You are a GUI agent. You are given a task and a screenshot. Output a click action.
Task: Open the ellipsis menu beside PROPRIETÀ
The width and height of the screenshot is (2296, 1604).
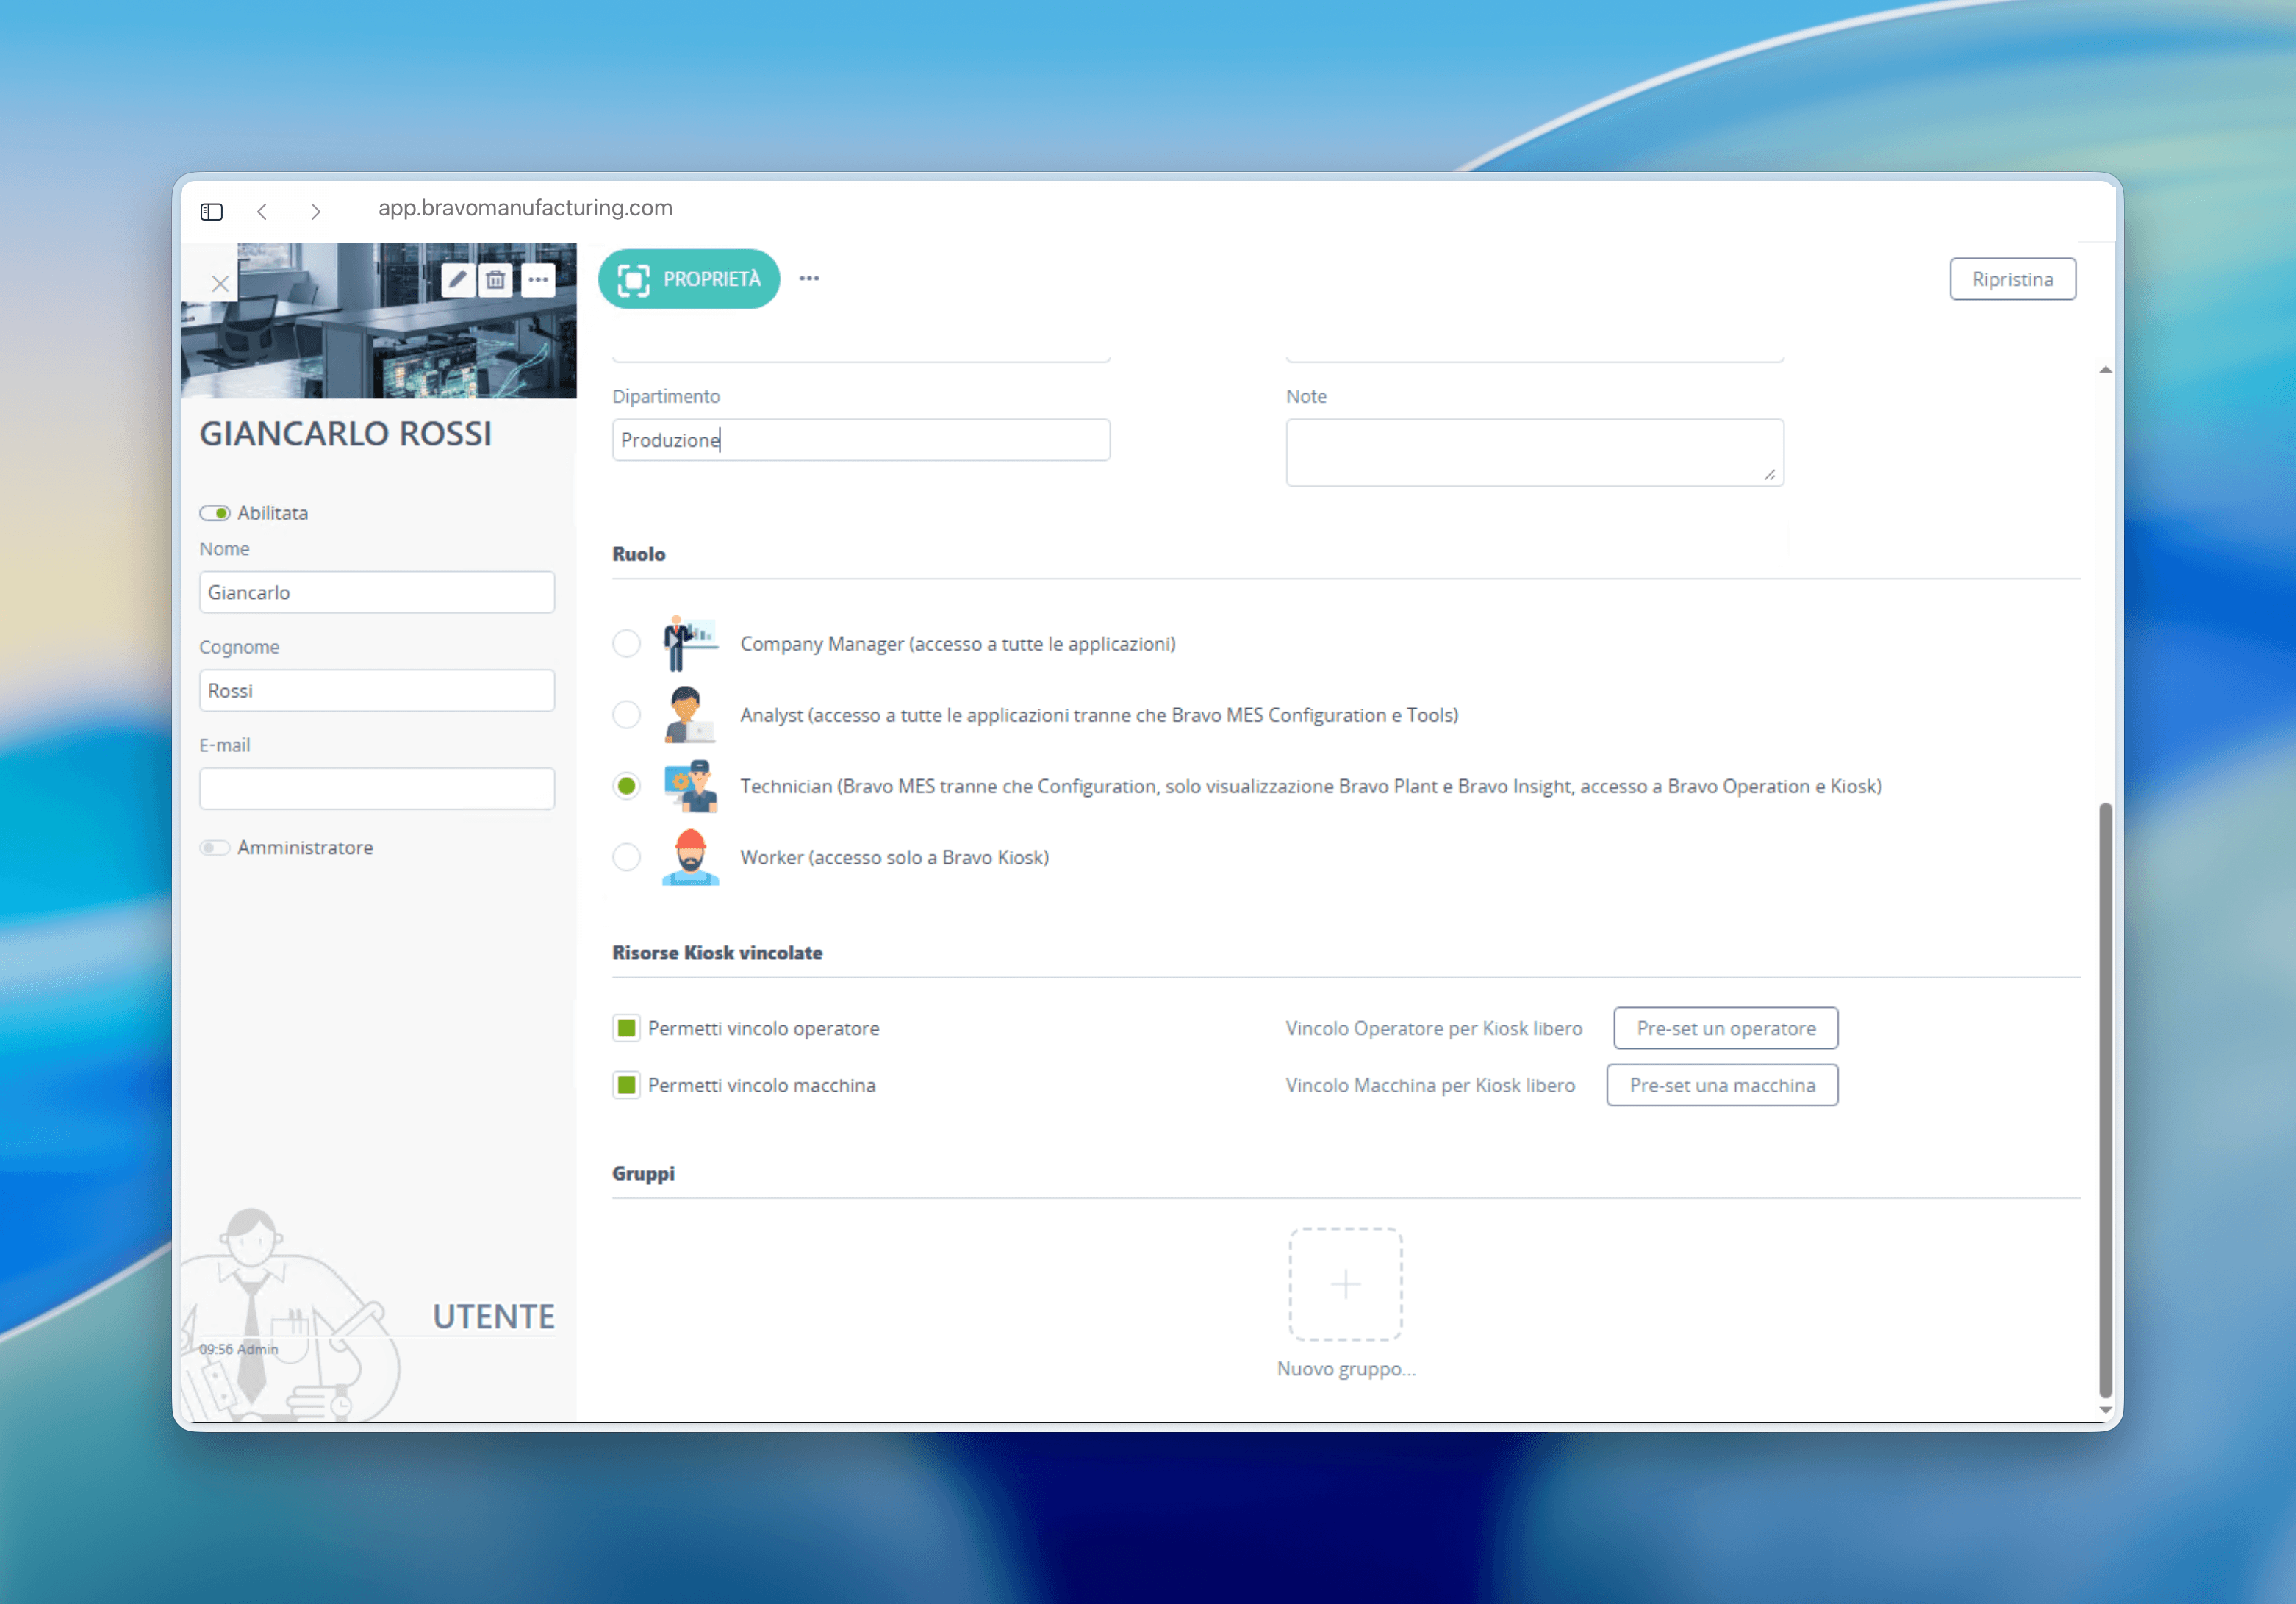(x=809, y=278)
